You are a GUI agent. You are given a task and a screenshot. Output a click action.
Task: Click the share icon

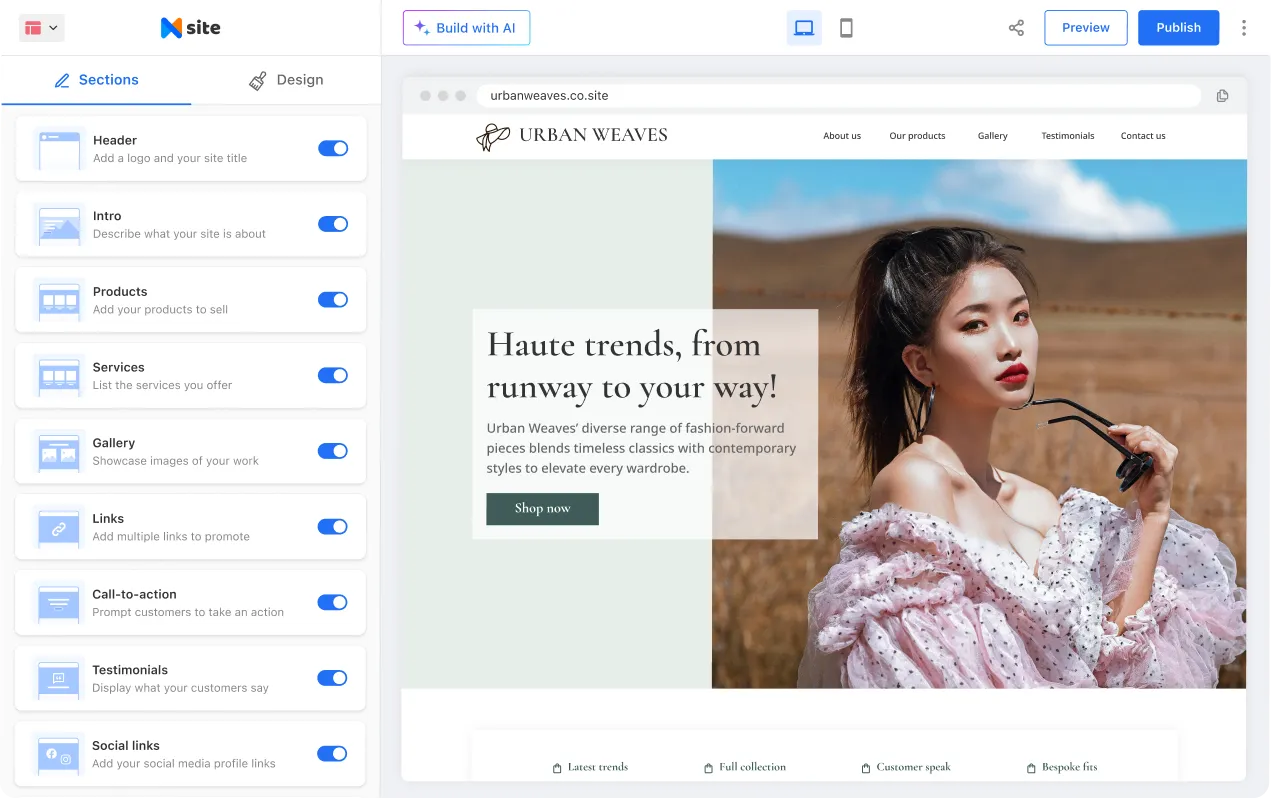(1016, 28)
